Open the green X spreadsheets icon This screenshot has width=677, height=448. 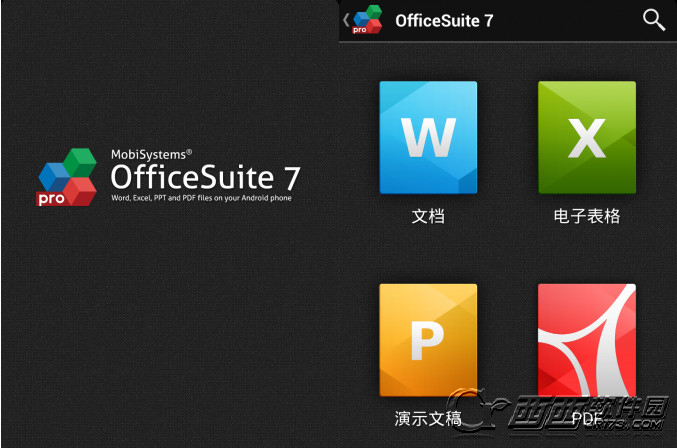587,137
